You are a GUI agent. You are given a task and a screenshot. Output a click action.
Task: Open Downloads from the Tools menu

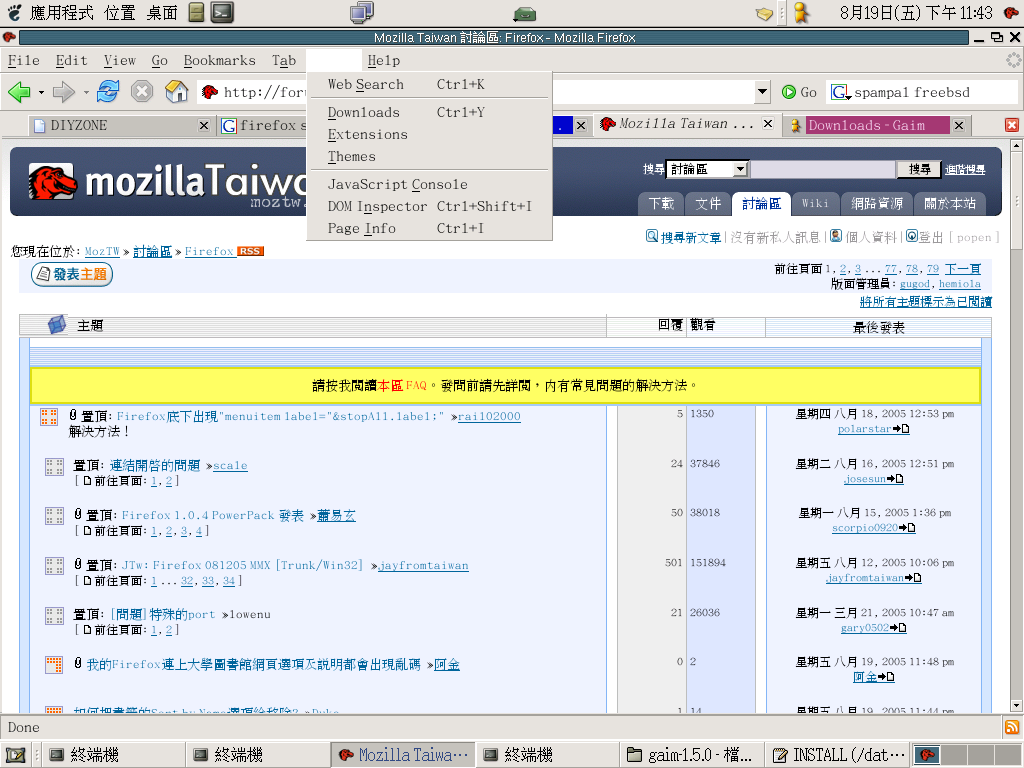pyautogui.click(x=429, y=112)
